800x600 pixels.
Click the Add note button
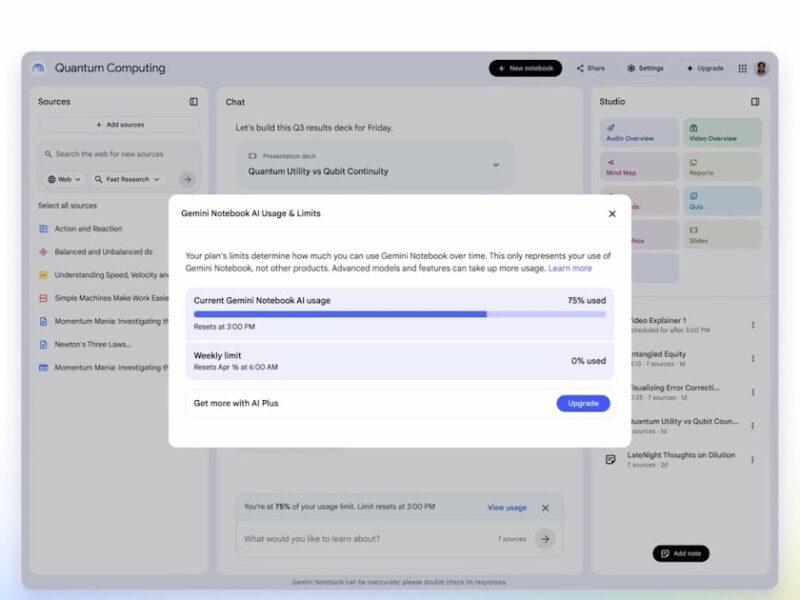point(681,554)
